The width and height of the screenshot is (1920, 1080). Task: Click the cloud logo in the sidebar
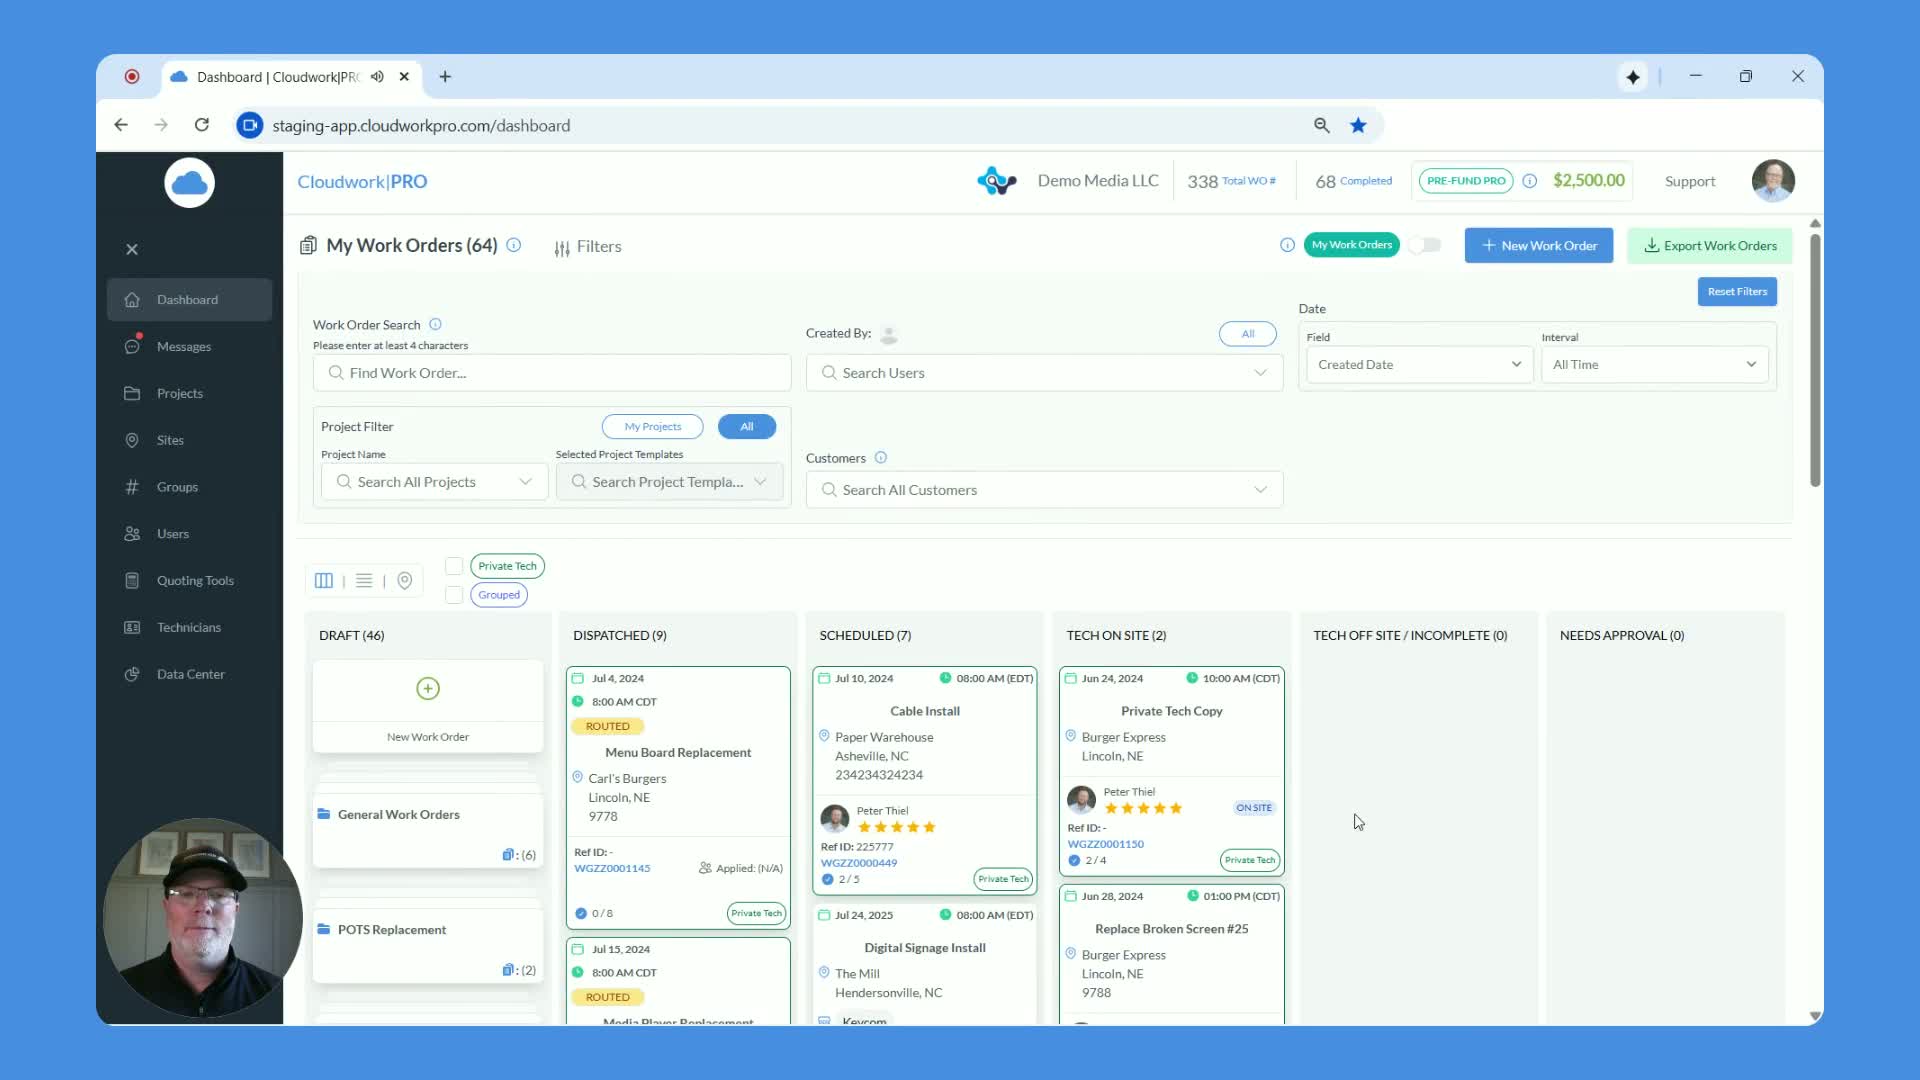tap(189, 183)
